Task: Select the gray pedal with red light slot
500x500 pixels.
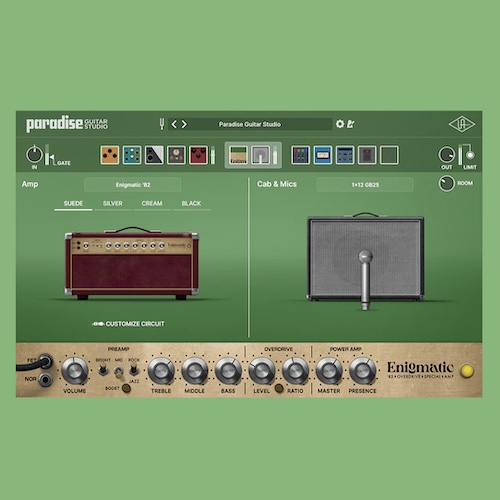Action: tap(367, 155)
